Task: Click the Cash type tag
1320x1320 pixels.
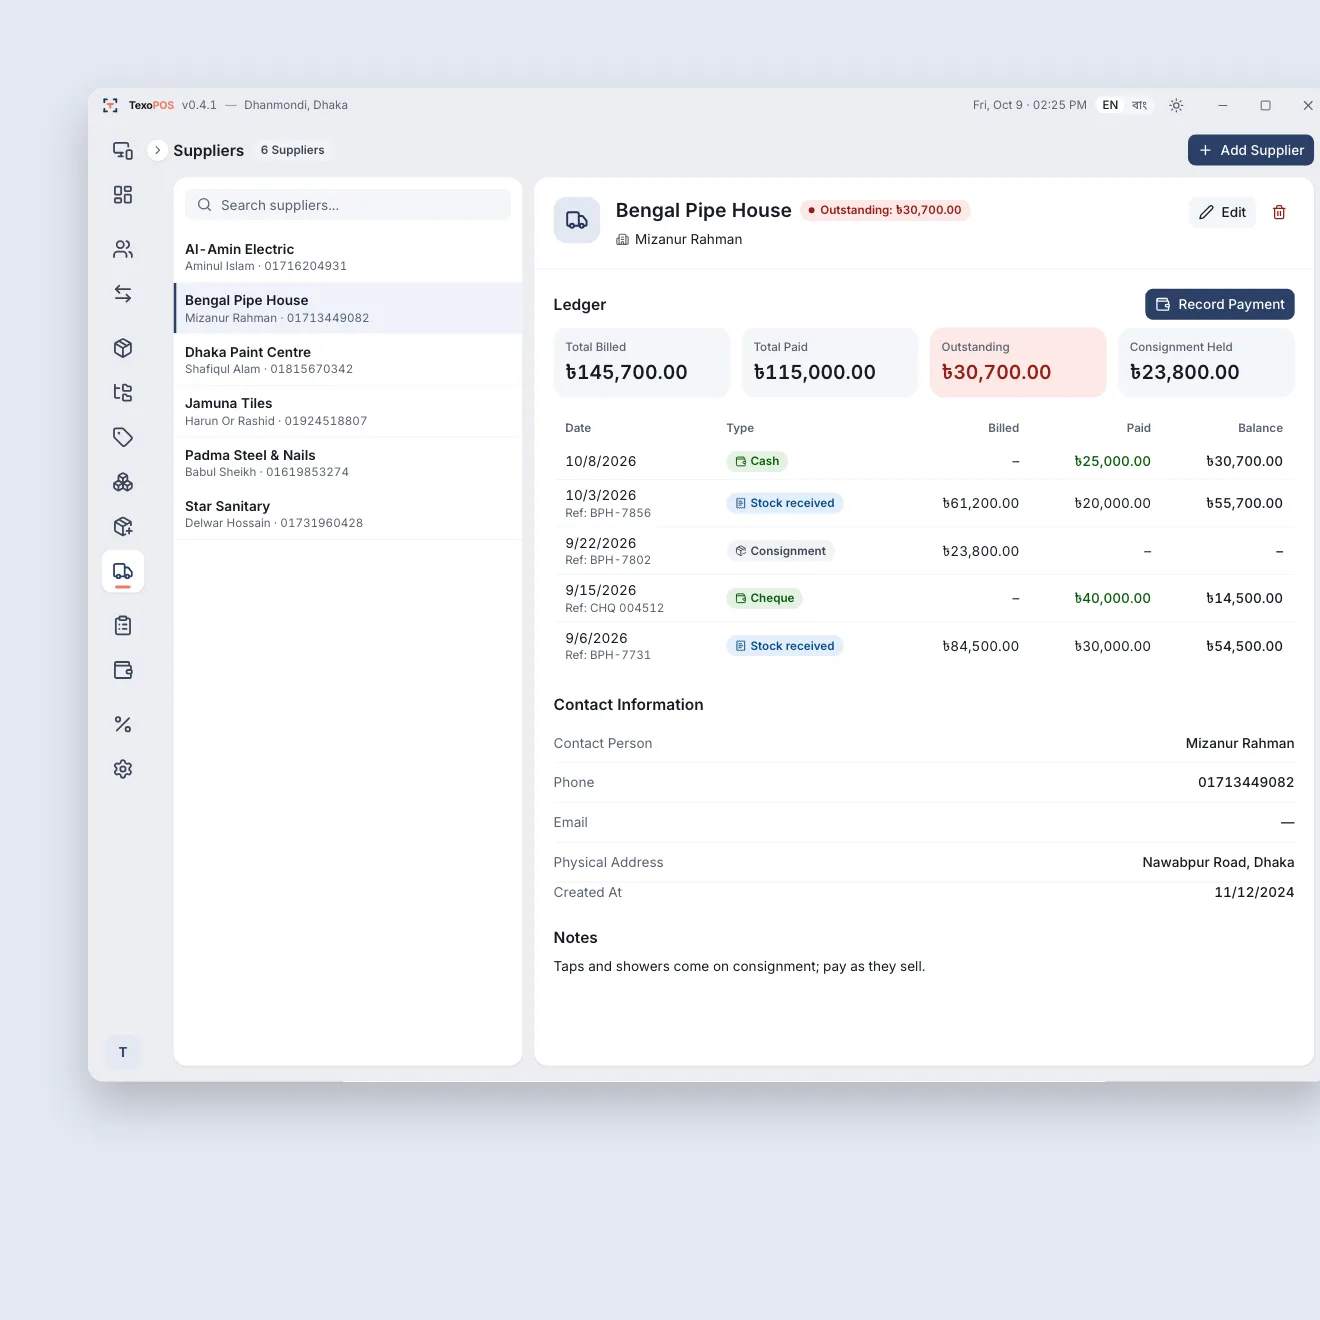Action: (x=757, y=461)
